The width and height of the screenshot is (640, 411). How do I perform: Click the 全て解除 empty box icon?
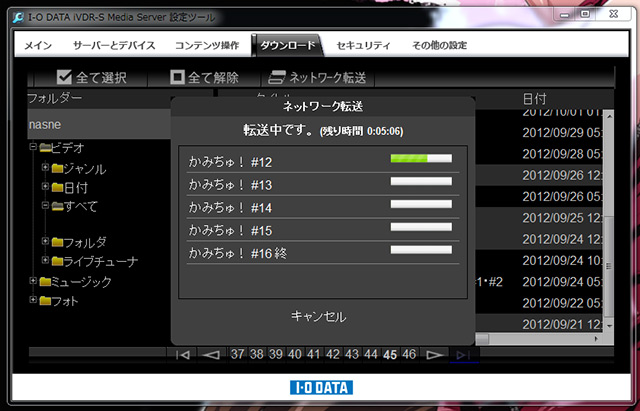click(x=177, y=77)
